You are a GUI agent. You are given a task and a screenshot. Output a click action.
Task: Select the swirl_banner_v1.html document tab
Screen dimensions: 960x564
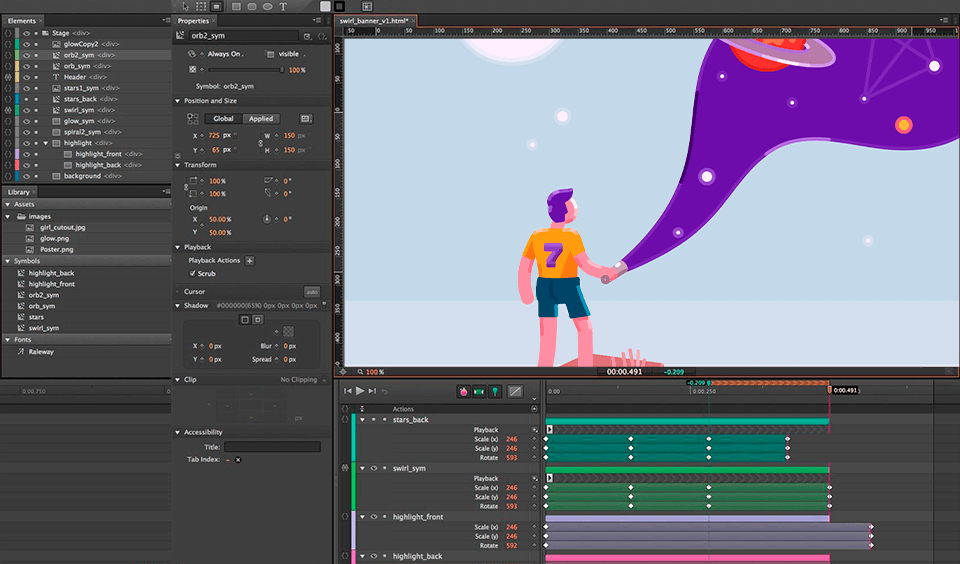(374, 21)
